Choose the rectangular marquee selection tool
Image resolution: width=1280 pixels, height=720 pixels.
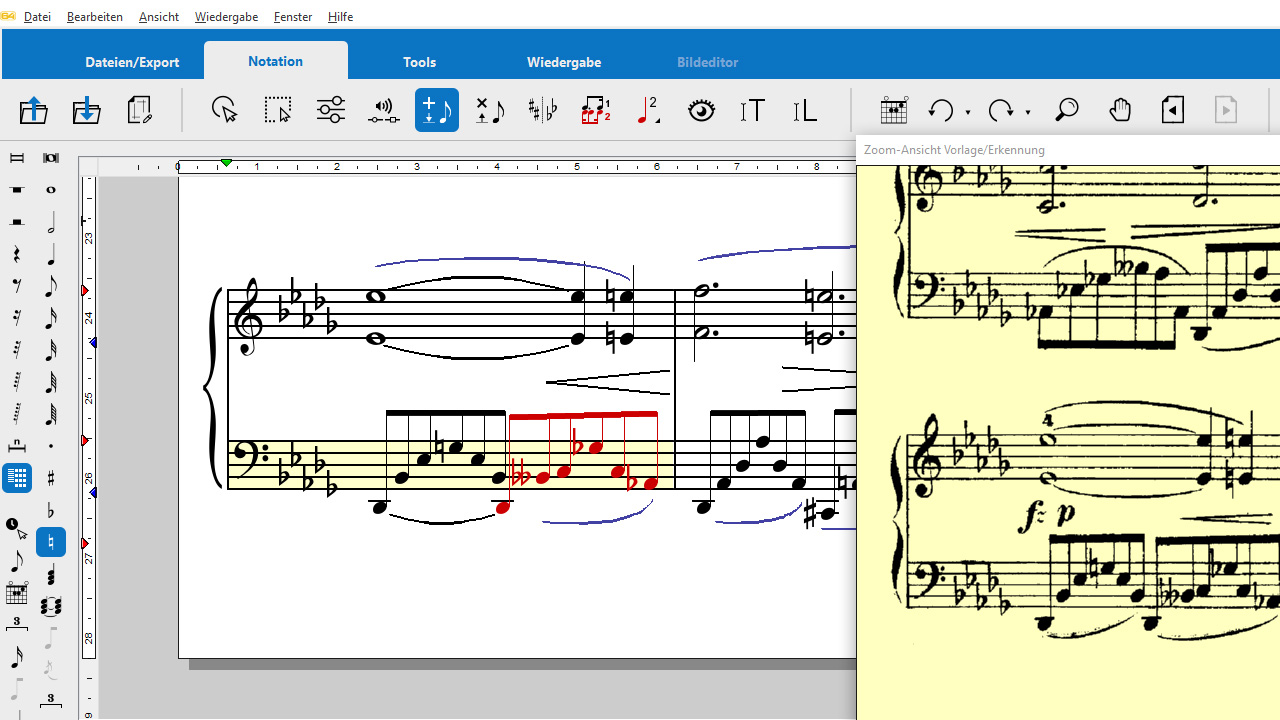pos(278,110)
